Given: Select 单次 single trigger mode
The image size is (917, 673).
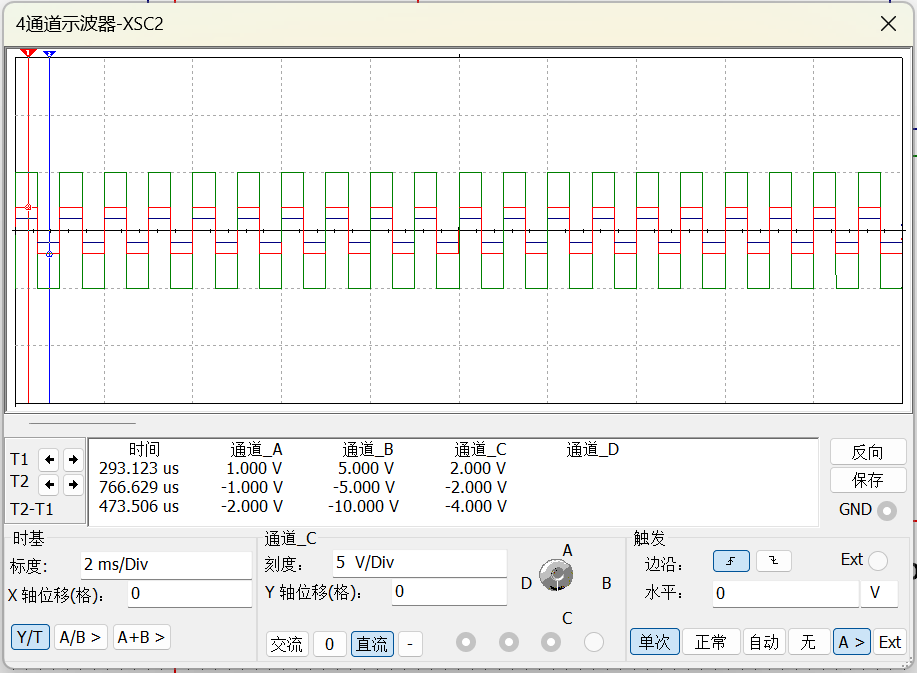Looking at the screenshot, I should pyautogui.click(x=655, y=642).
